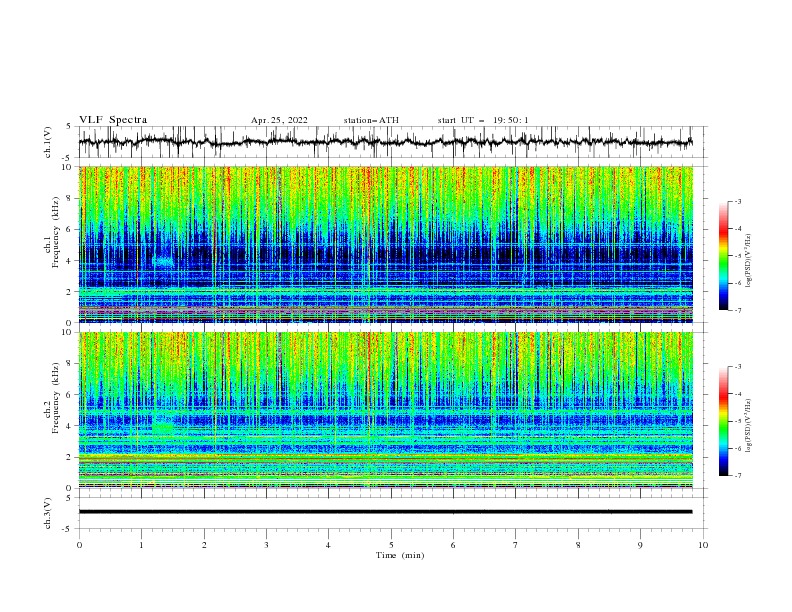Screen dimensions: 792x612
Task: Click the "5" tick on the time axis
Action: (391, 545)
